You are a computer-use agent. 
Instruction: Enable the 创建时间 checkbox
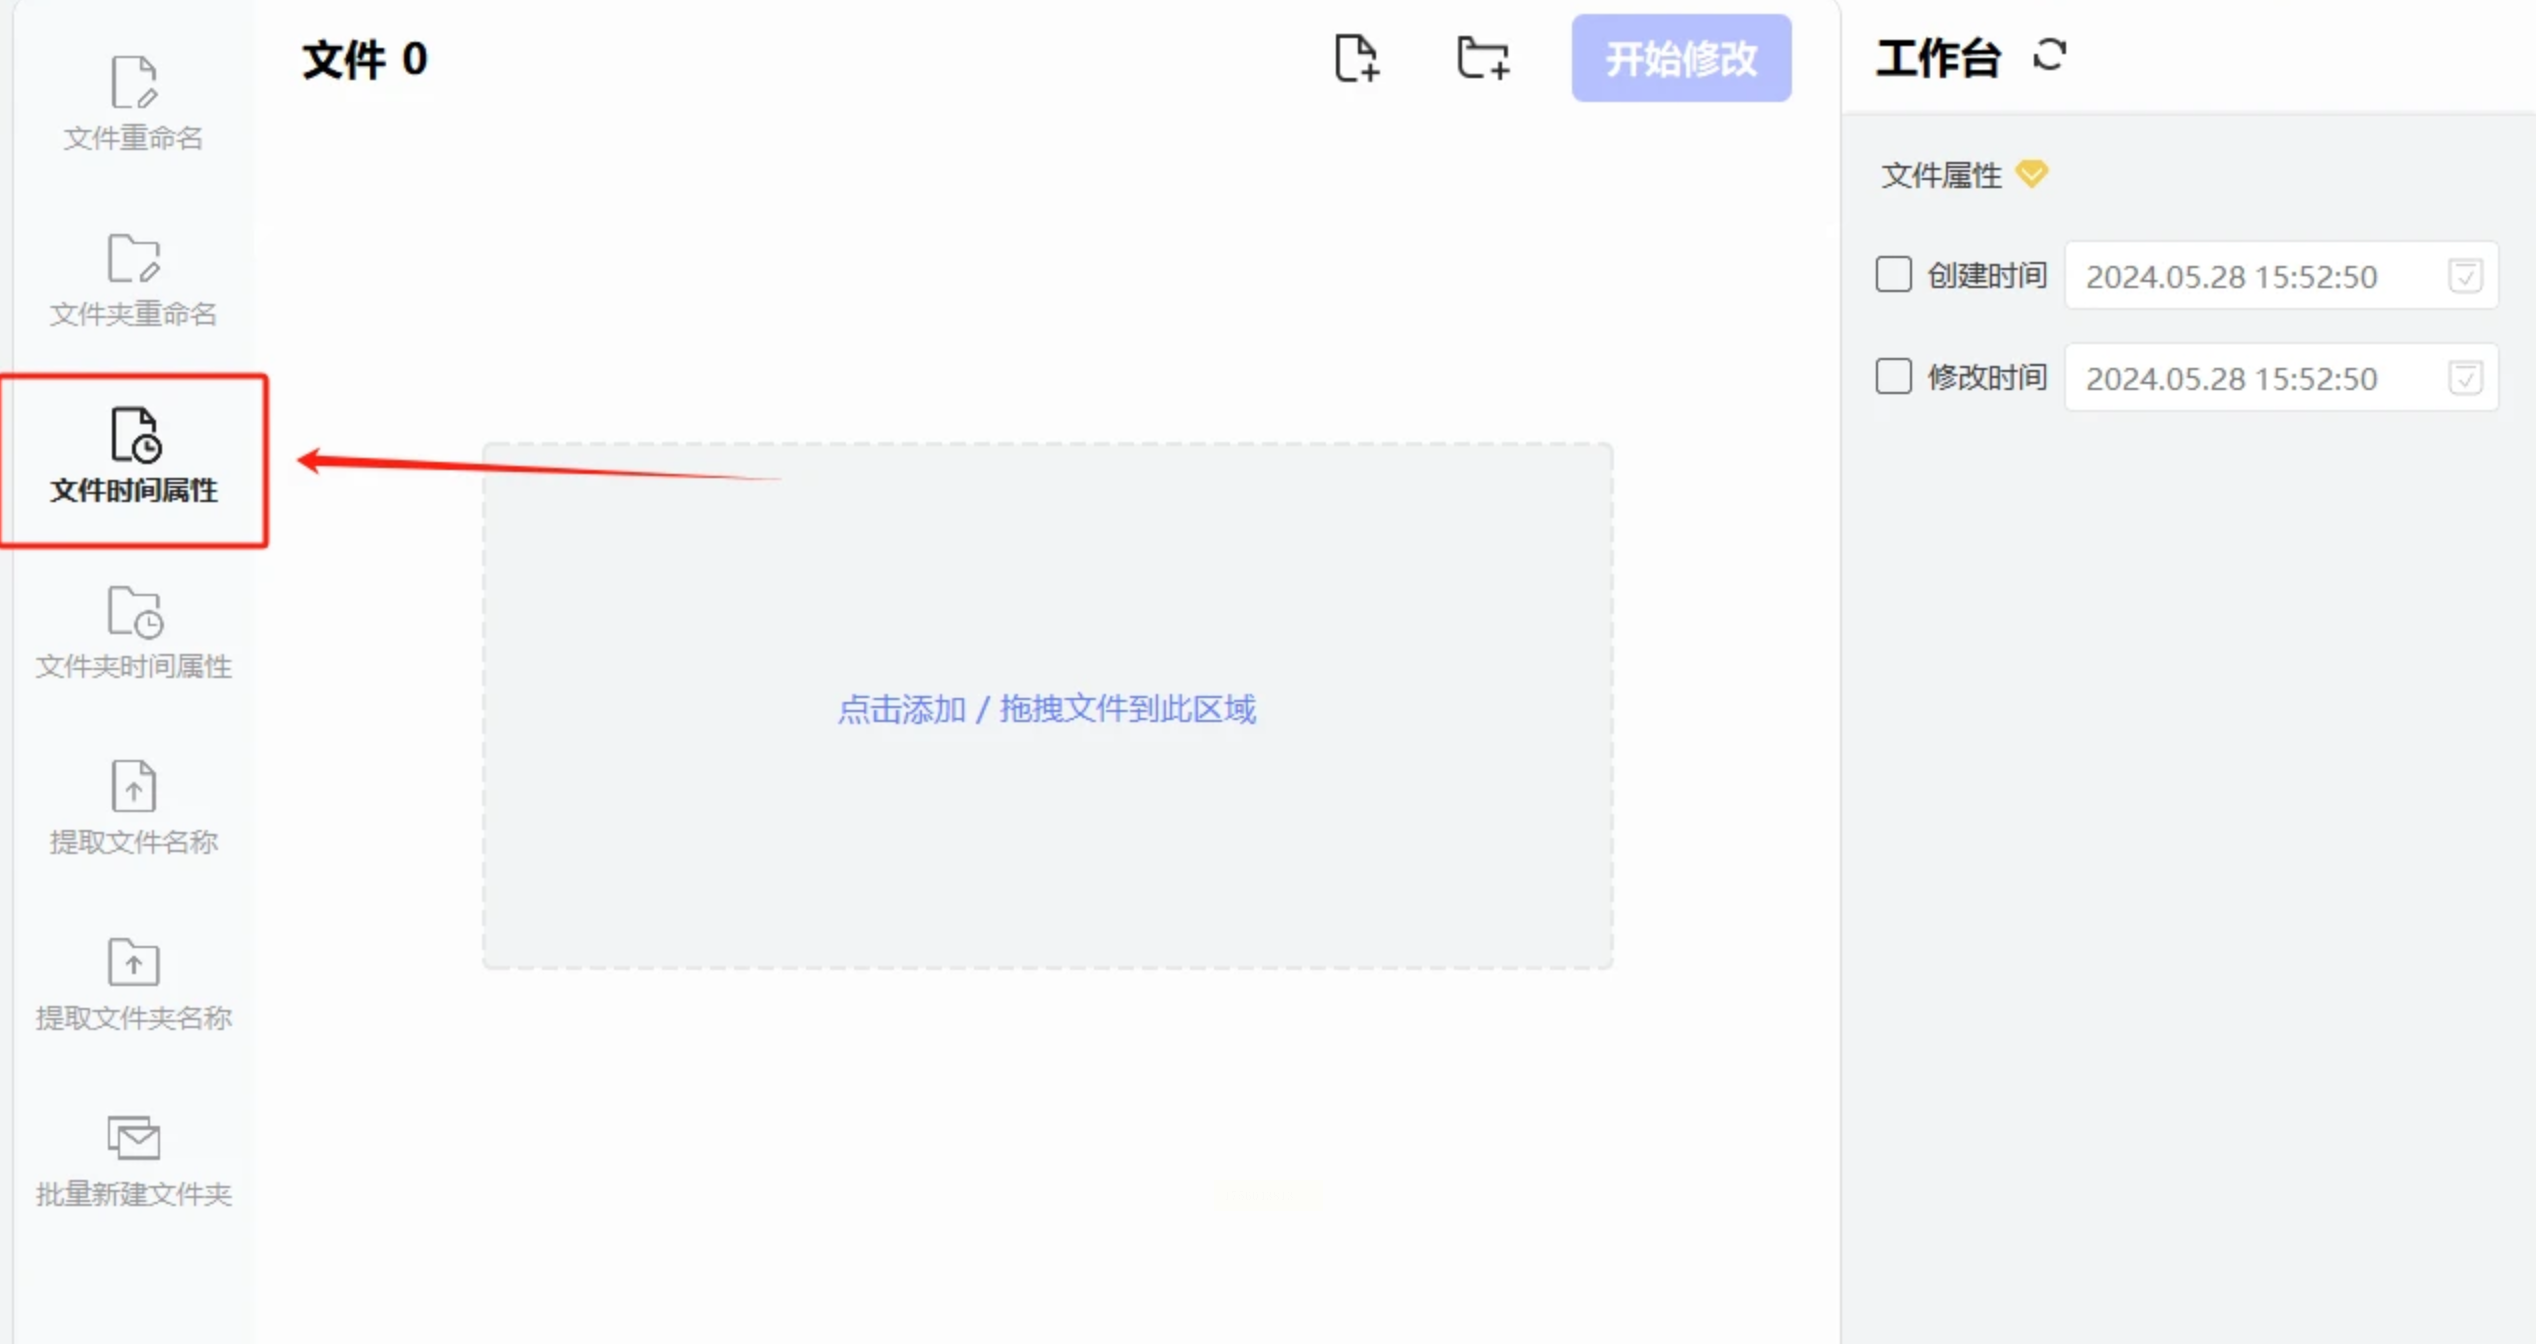[1893, 274]
